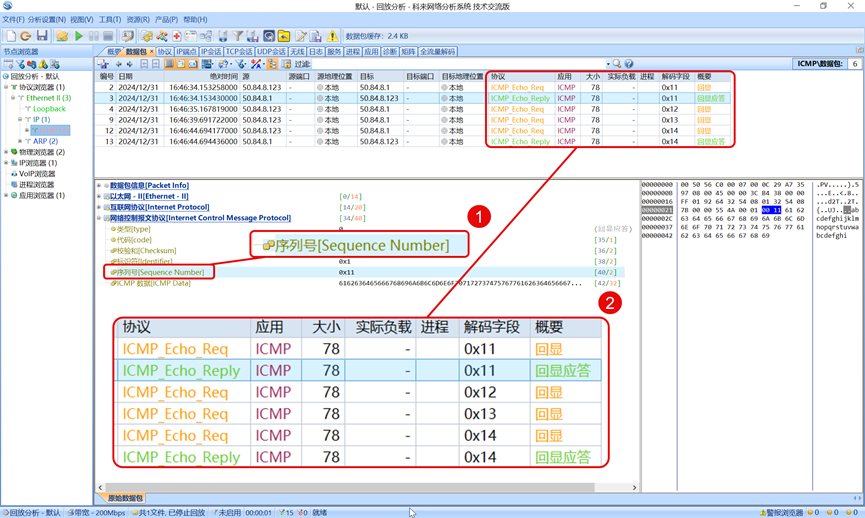This screenshot has height=518, width=865.
Task: Expand the 以太网 - II [Ethernet - II] node
Action: (100, 196)
